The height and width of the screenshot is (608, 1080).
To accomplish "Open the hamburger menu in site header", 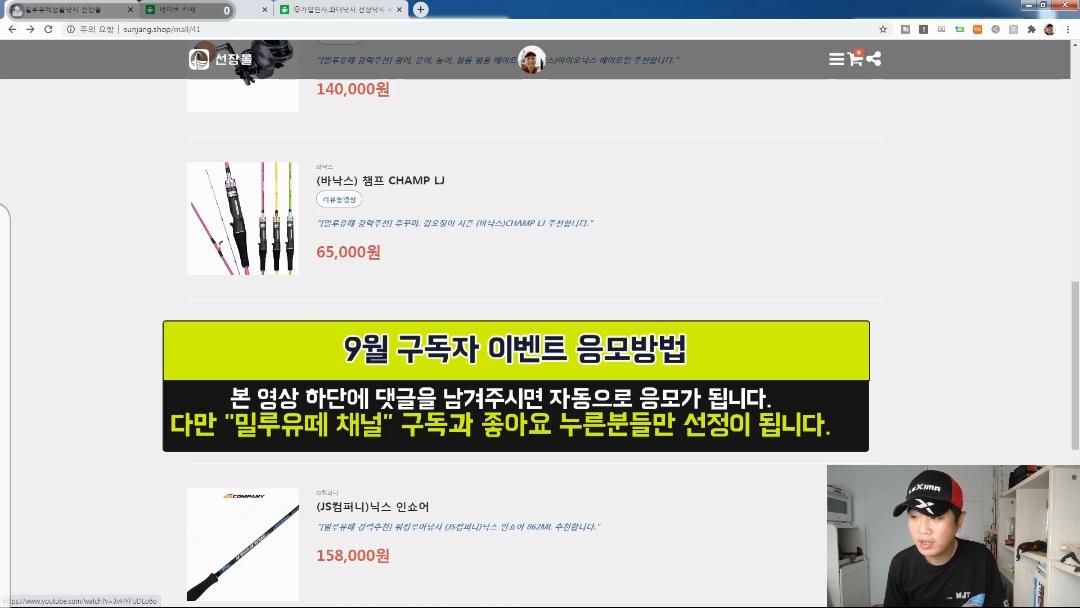I will [836, 59].
